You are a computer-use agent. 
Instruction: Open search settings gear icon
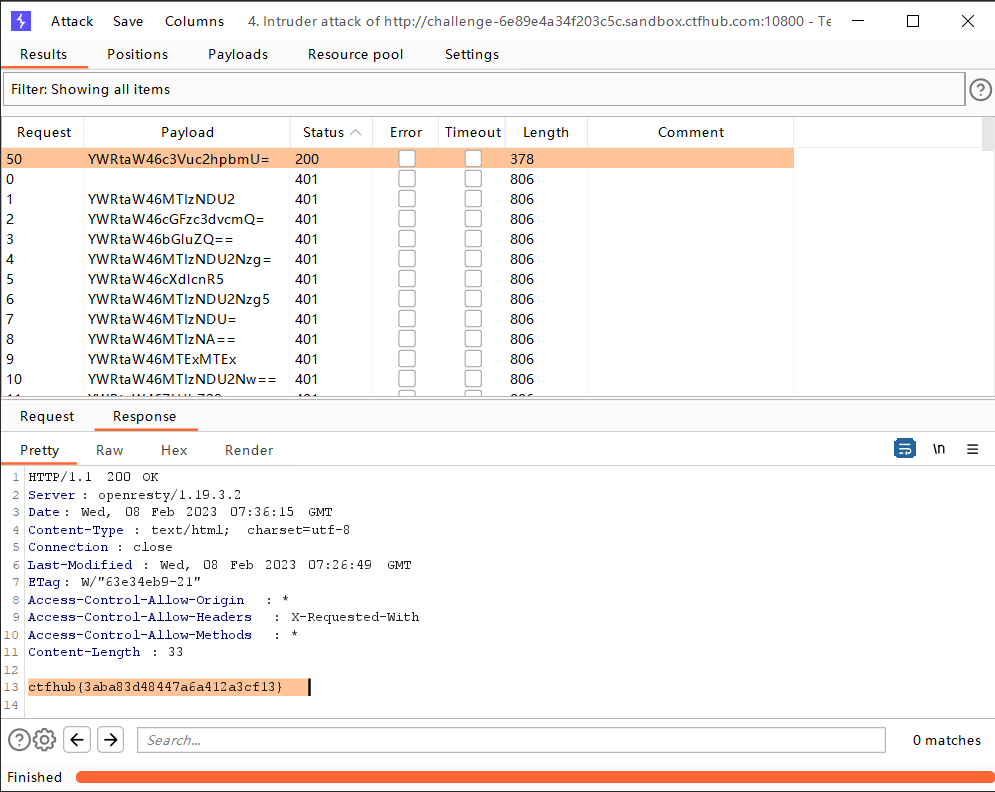click(44, 740)
